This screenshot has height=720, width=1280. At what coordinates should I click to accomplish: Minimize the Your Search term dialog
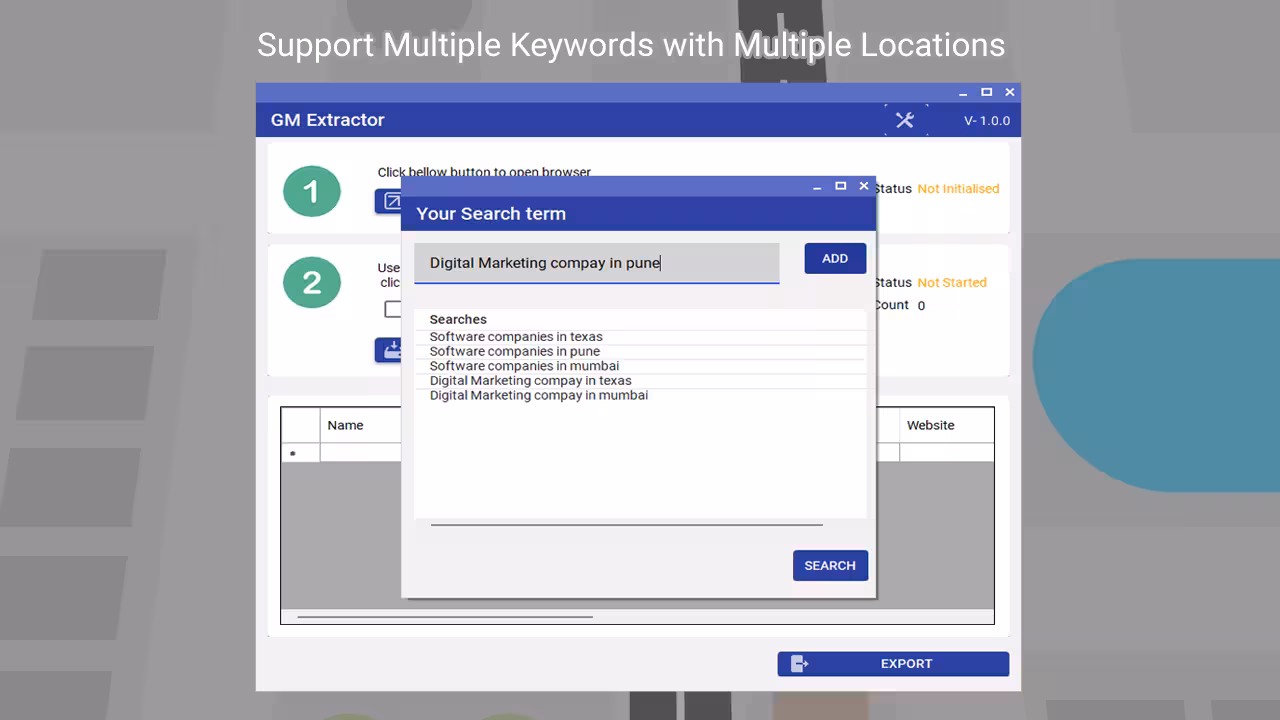[x=817, y=186]
